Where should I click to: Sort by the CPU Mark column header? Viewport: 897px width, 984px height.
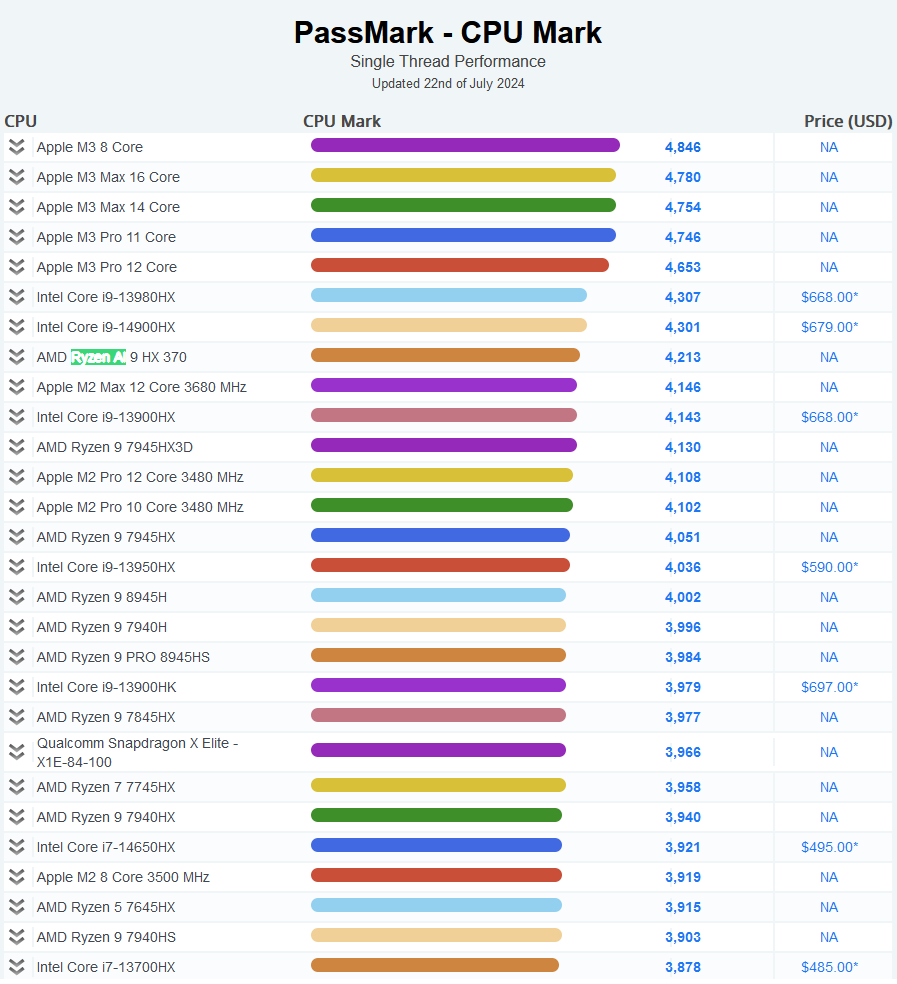[x=342, y=121]
